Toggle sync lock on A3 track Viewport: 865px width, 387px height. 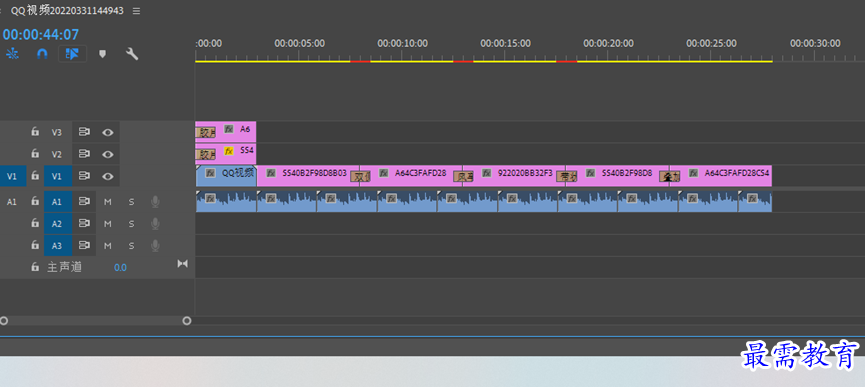tap(84, 245)
